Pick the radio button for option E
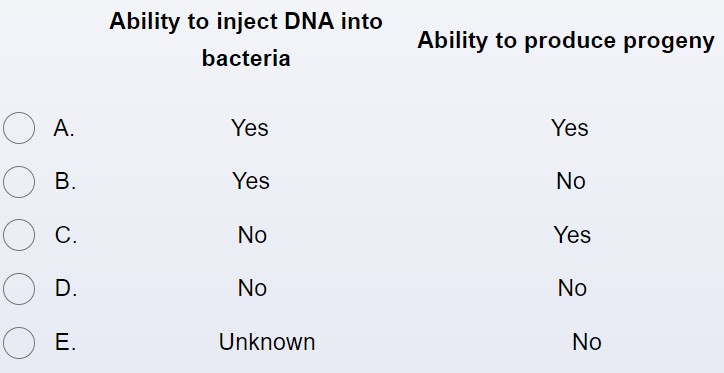724x373 pixels. [19, 343]
